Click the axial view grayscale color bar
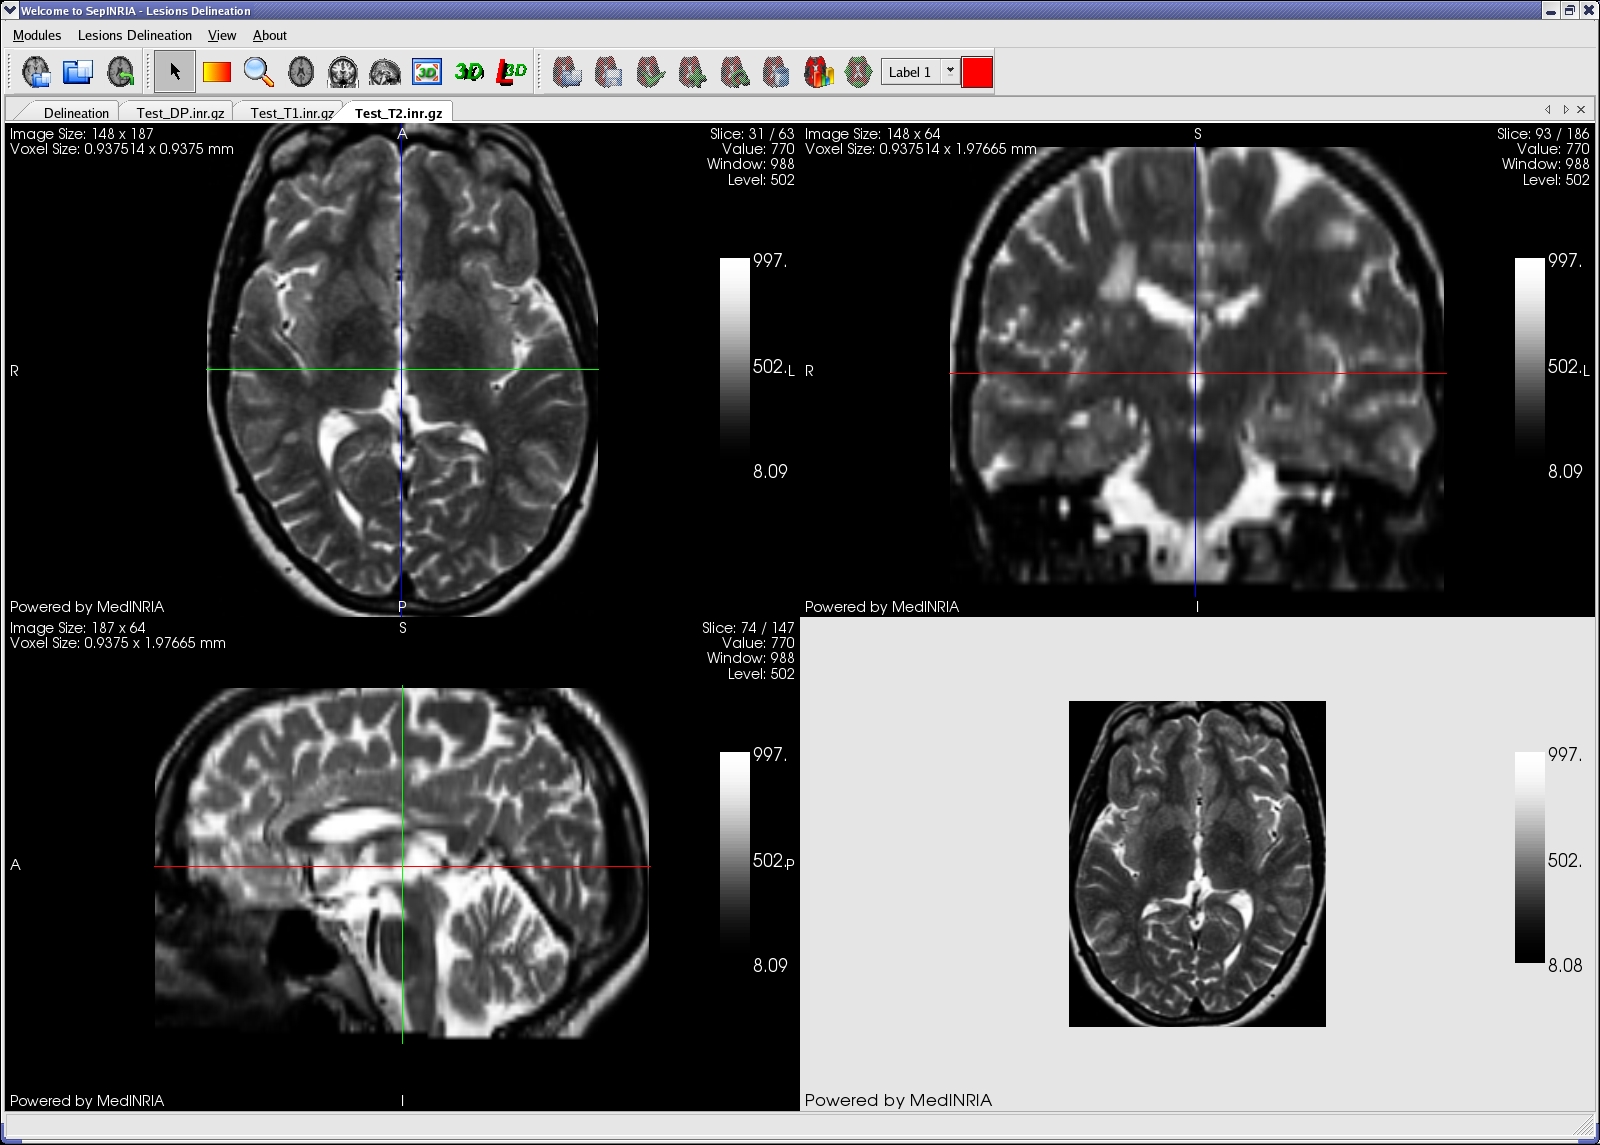The height and width of the screenshot is (1145, 1600). (735, 365)
